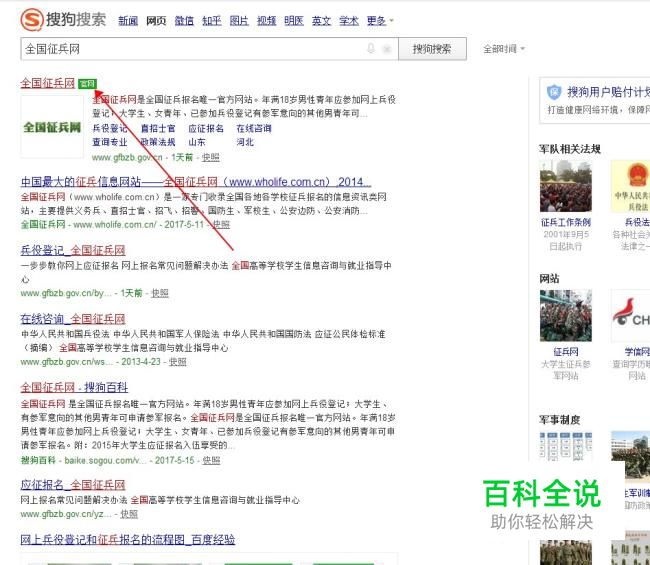Image resolution: width=650 pixels, height=565 pixels.
Task: Open the 视频 tab
Action: click(x=267, y=20)
